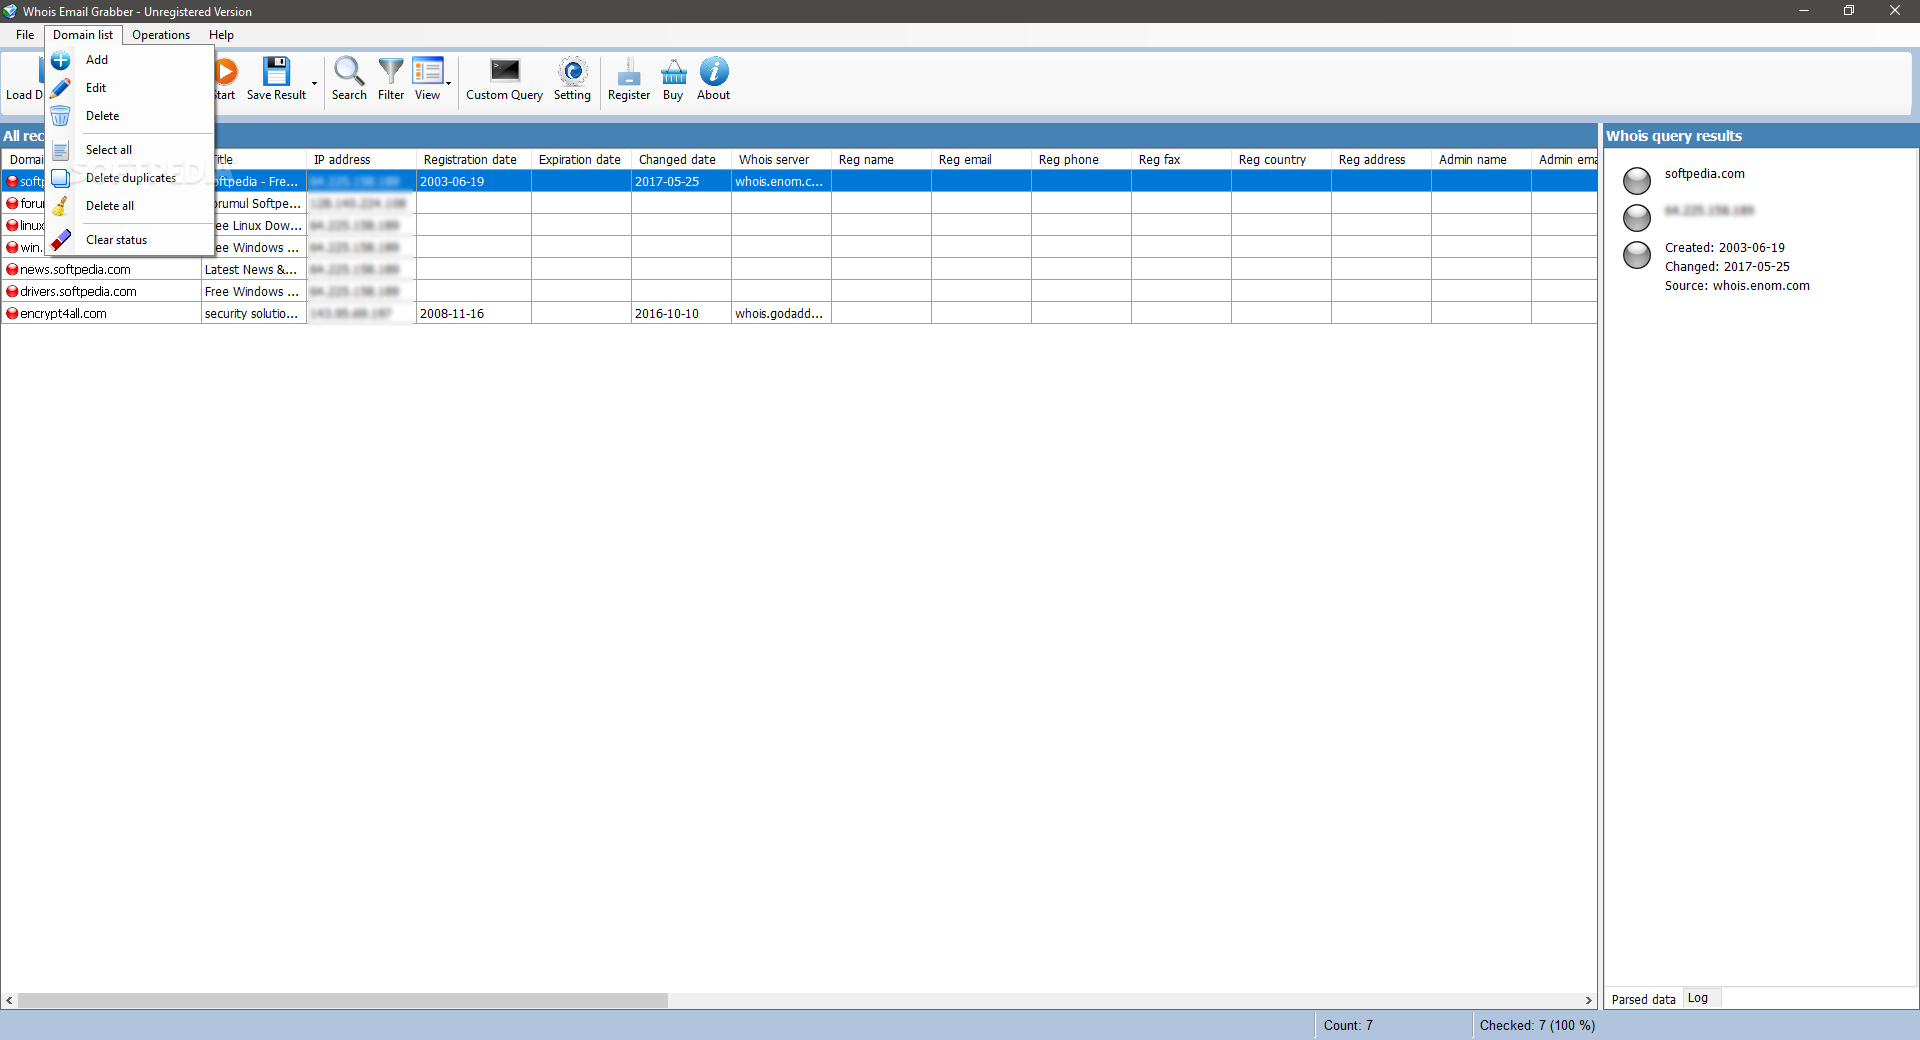Switch to the Parsed data tab

1643,999
